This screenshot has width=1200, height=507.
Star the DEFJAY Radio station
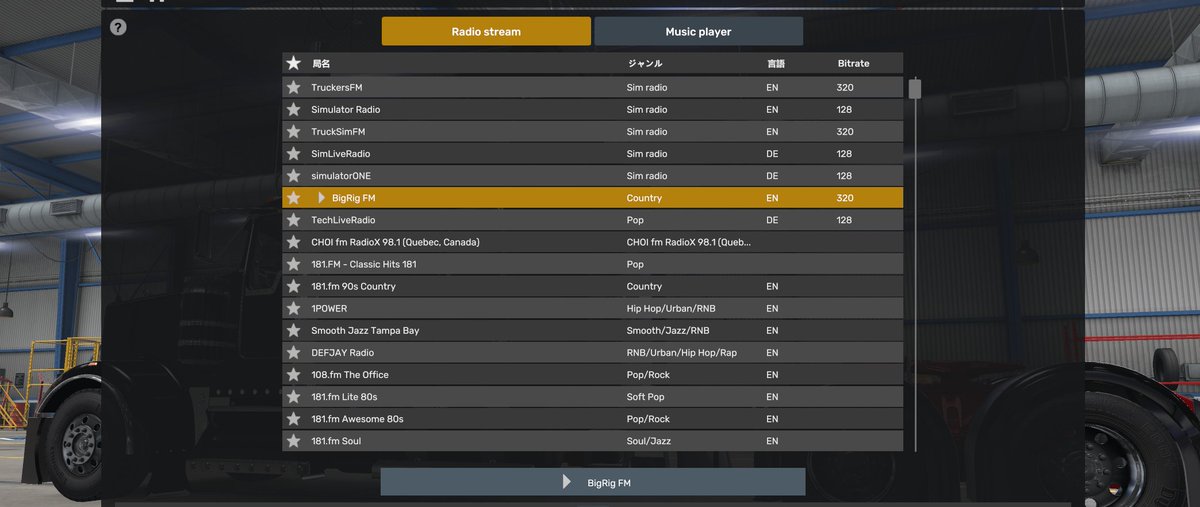pos(293,352)
